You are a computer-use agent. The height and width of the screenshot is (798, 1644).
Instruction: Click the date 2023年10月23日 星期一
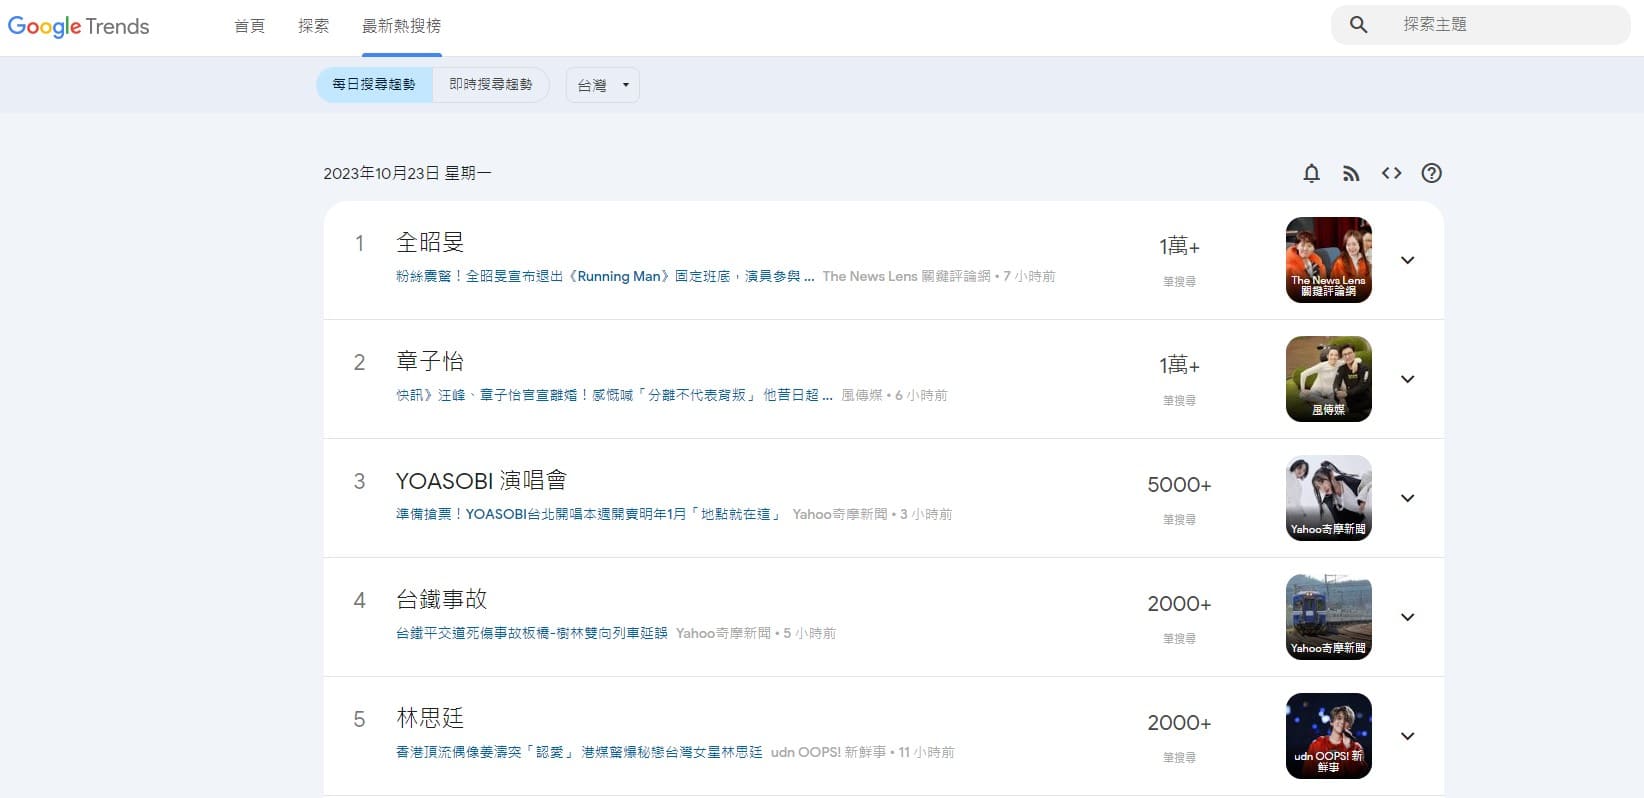(x=407, y=174)
